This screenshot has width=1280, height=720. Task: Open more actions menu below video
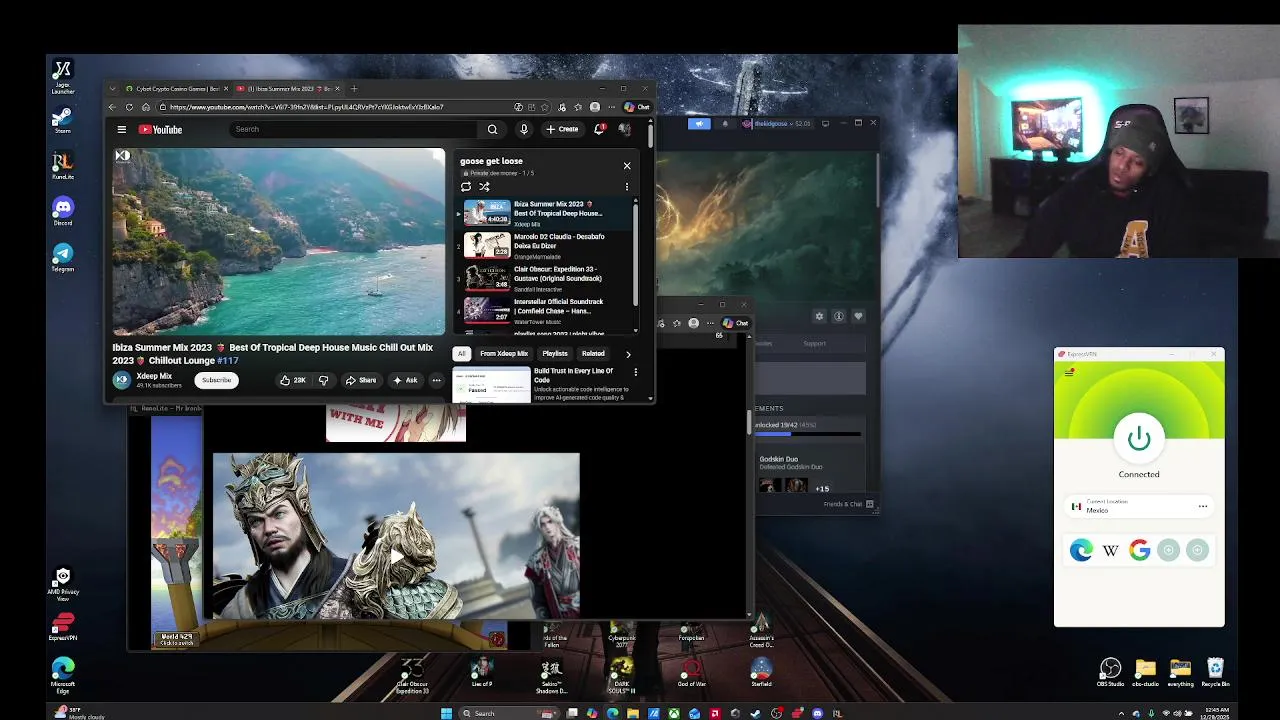(x=436, y=380)
